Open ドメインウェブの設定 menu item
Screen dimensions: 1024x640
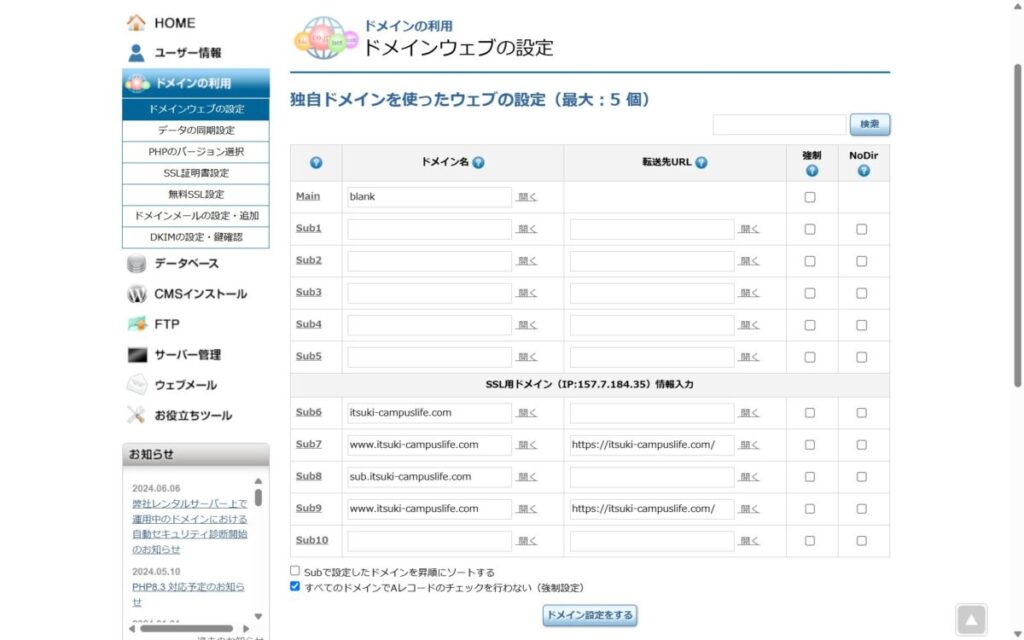coord(196,109)
